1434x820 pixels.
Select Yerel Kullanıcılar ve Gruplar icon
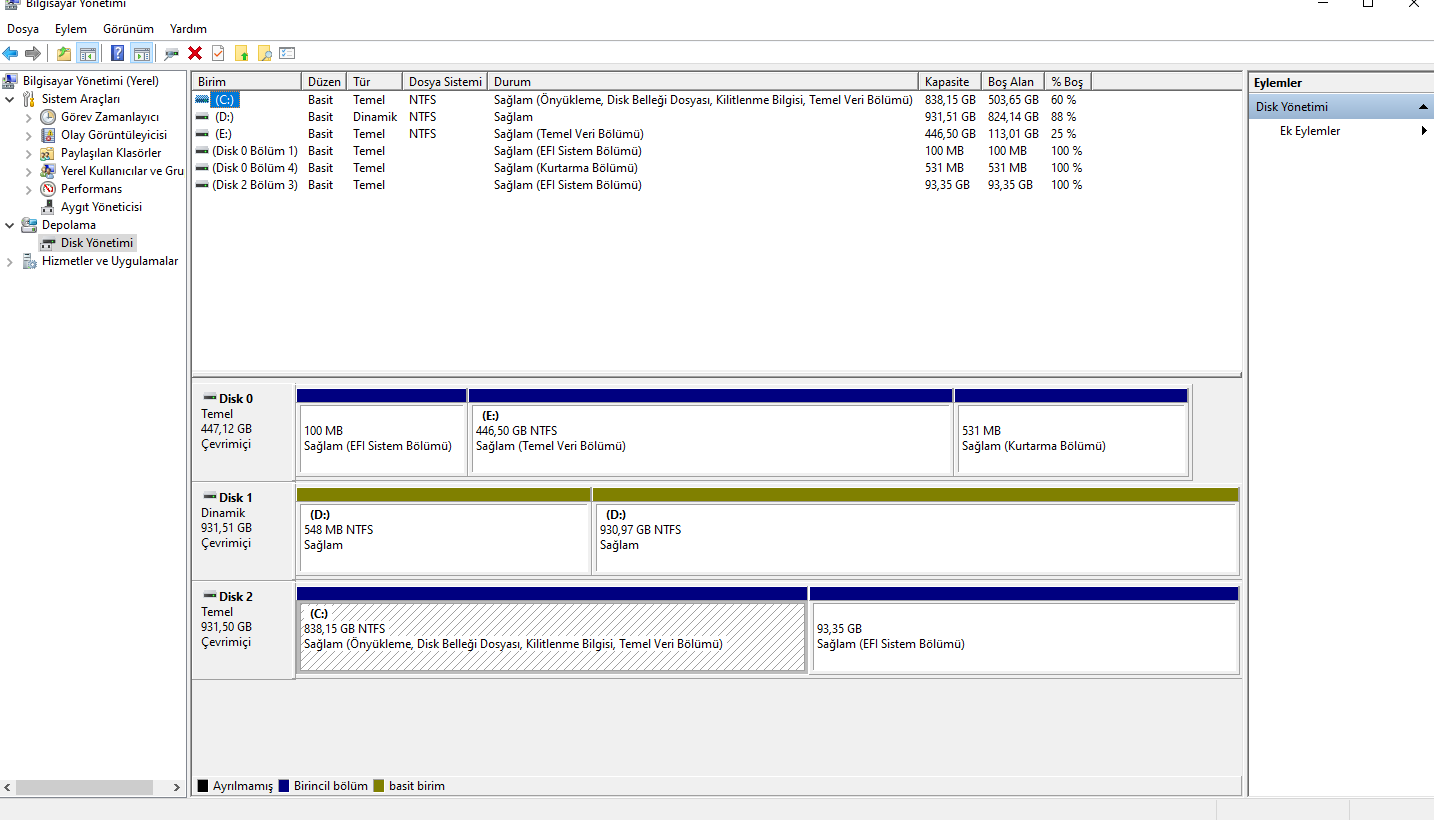pos(48,171)
